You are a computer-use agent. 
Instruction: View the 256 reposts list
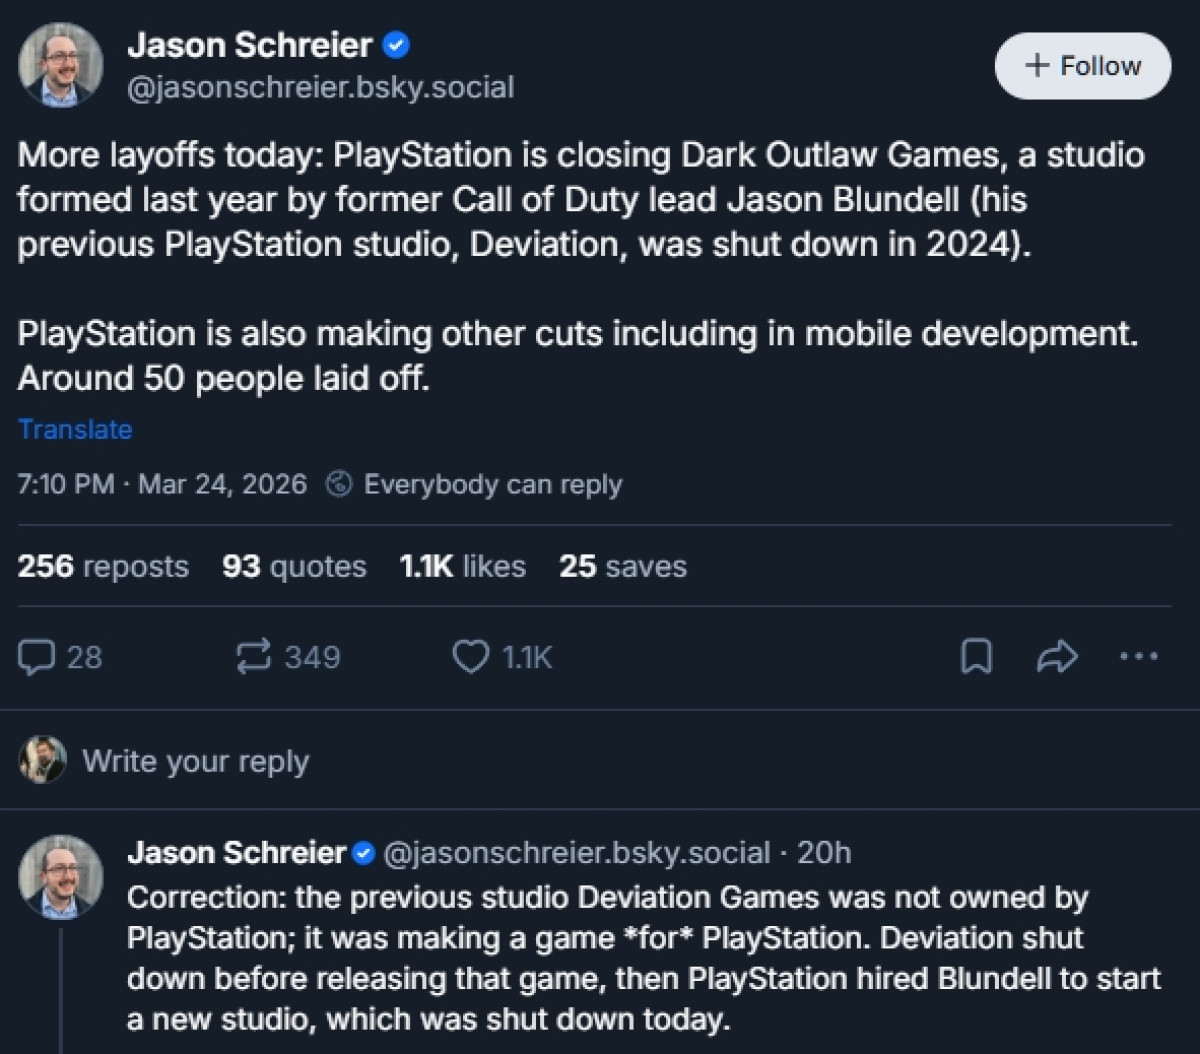[102, 566]
